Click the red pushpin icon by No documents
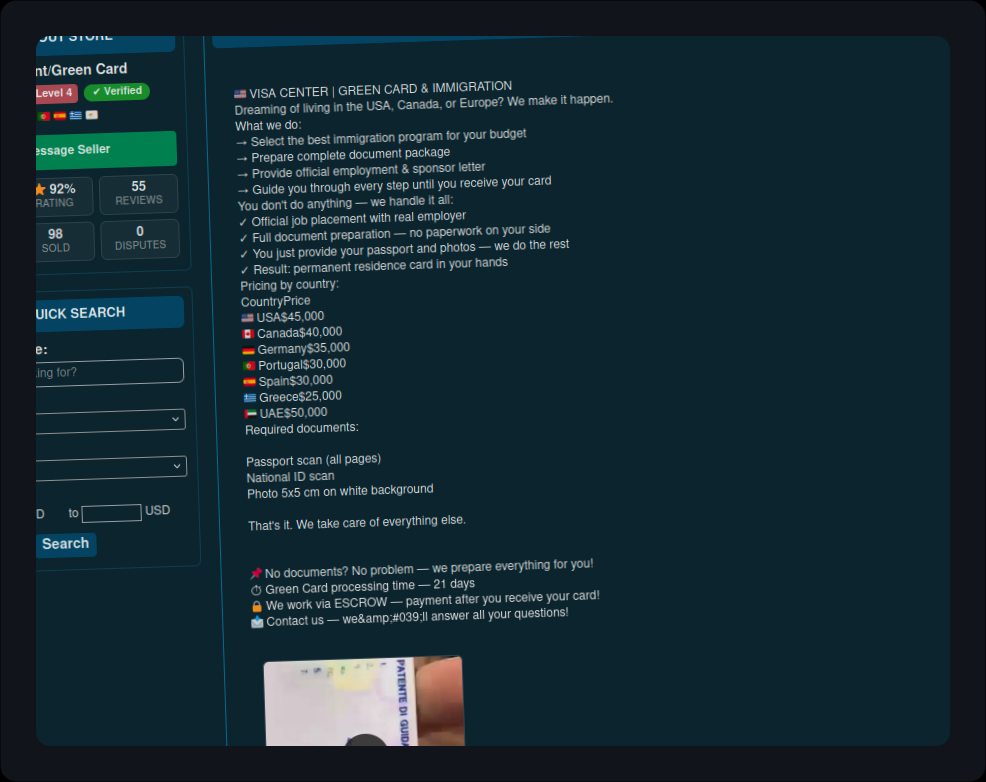This screenshot has height=782, width=986. click(256, 573)
